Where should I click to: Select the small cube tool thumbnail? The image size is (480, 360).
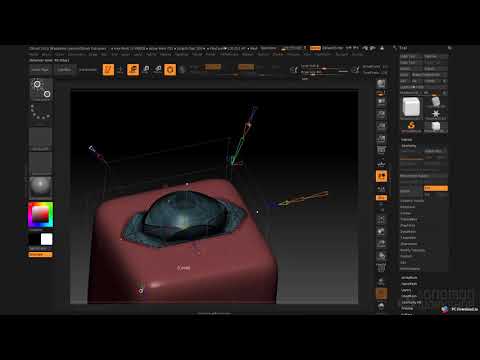[436, 126]
